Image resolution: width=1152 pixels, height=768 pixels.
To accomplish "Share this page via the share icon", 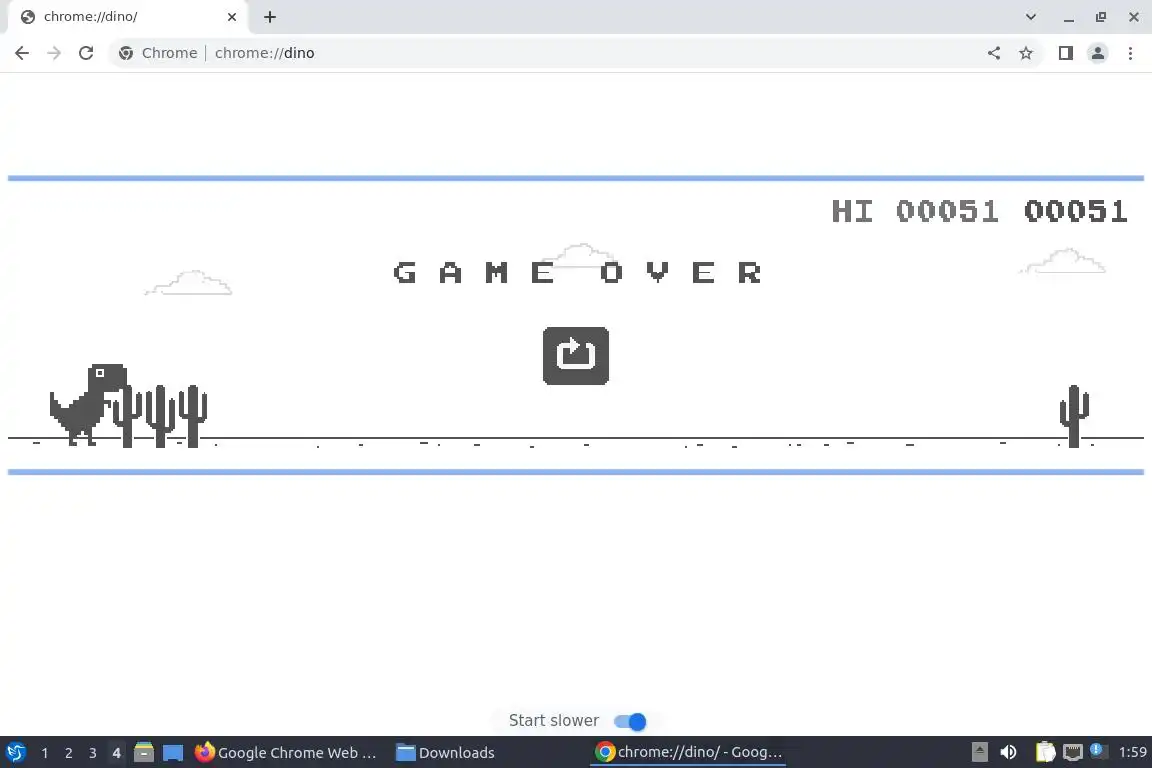I will click(994, 53).
